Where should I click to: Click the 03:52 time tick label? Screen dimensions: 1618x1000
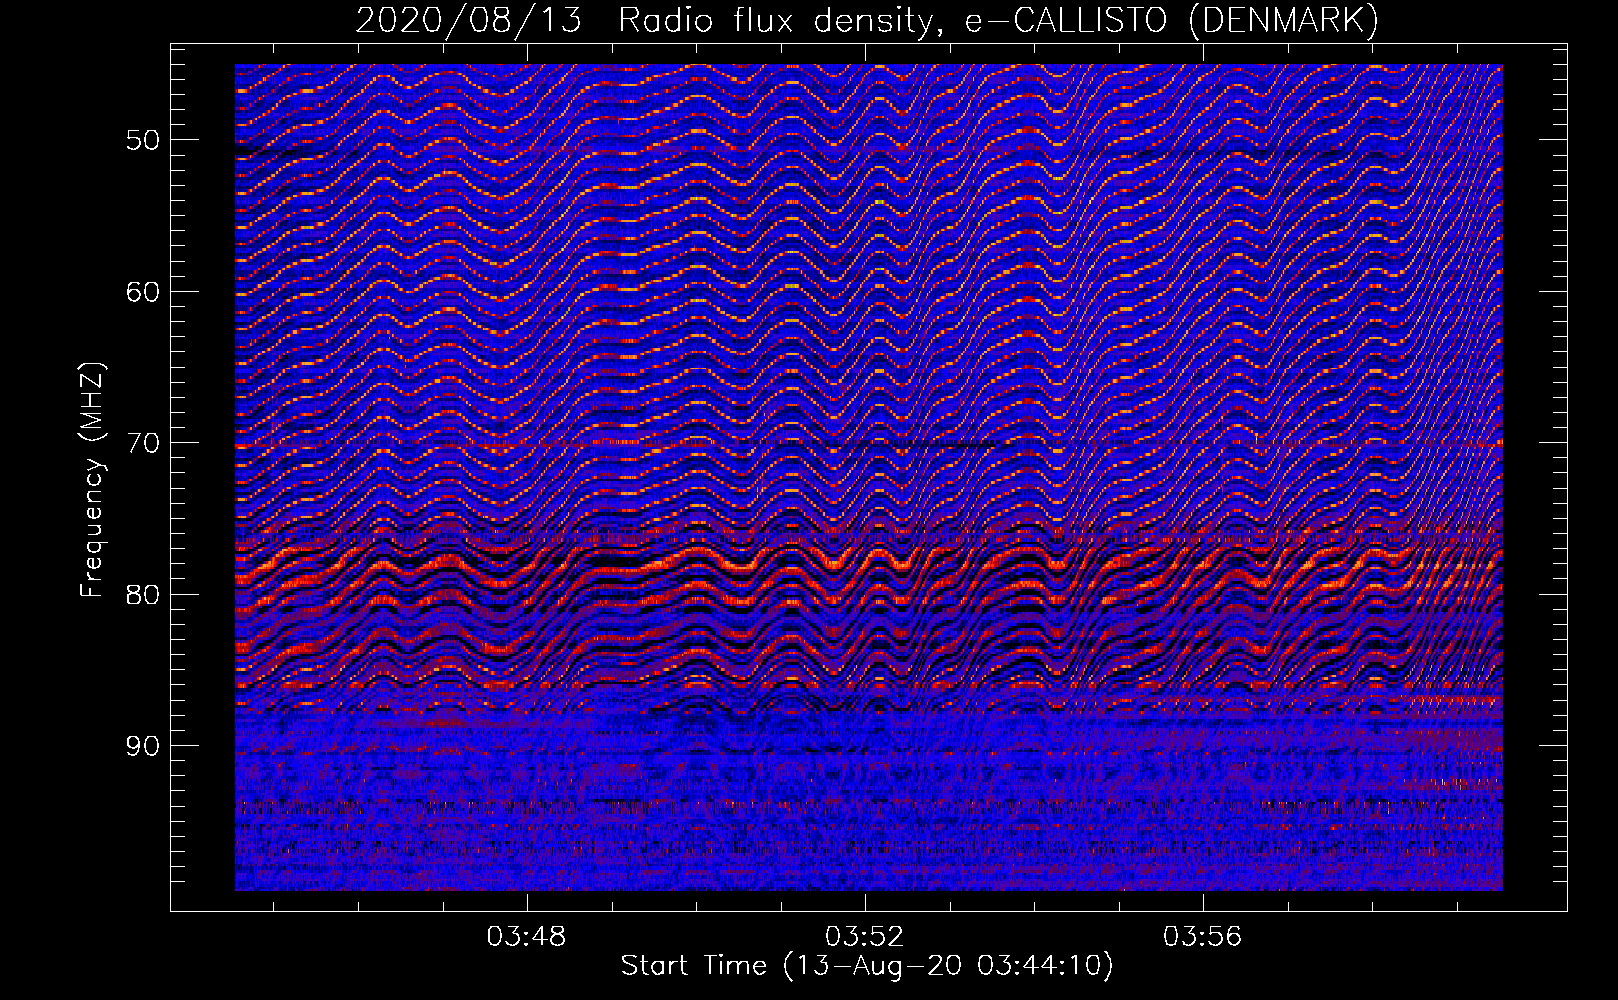[x=864, y=937]
